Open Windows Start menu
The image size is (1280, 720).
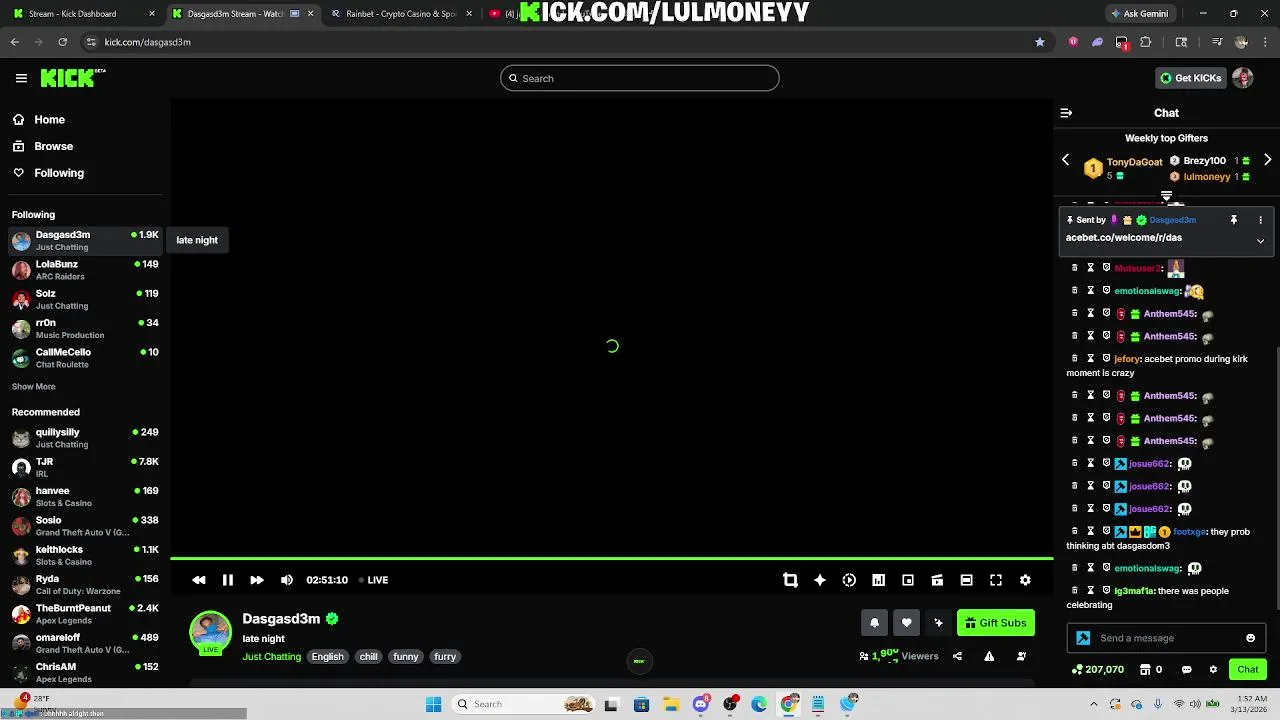click(433, 704)
